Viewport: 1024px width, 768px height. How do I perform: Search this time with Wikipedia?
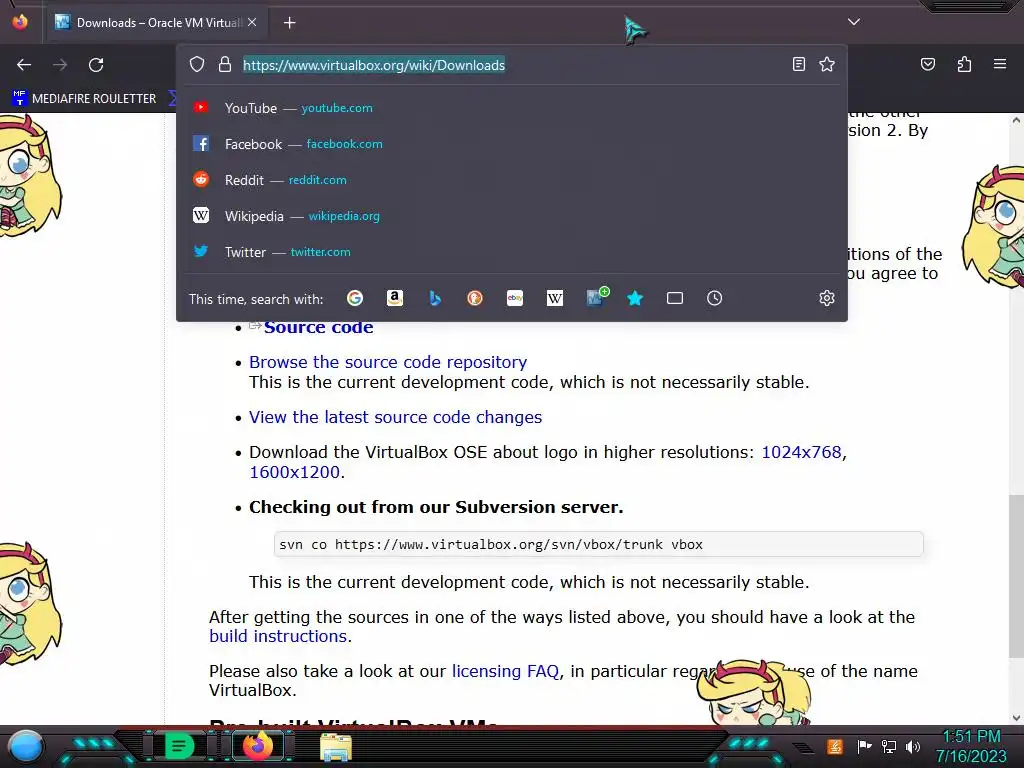click(x=554, y=298)
